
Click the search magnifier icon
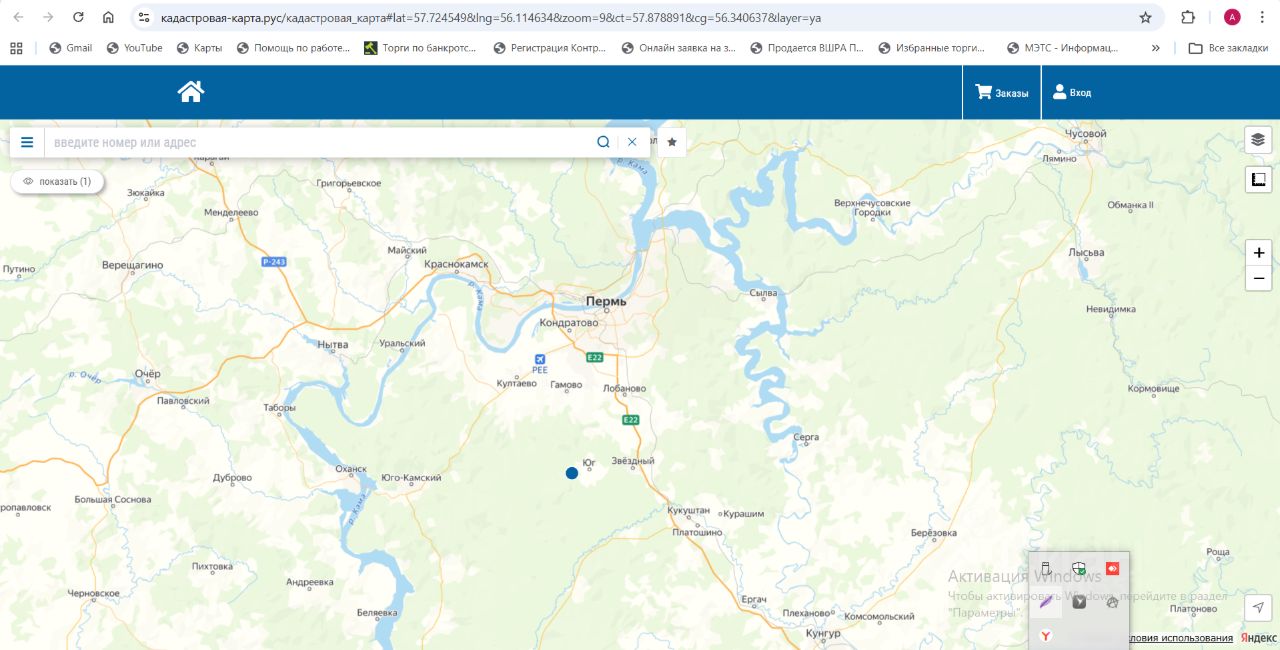603,142
